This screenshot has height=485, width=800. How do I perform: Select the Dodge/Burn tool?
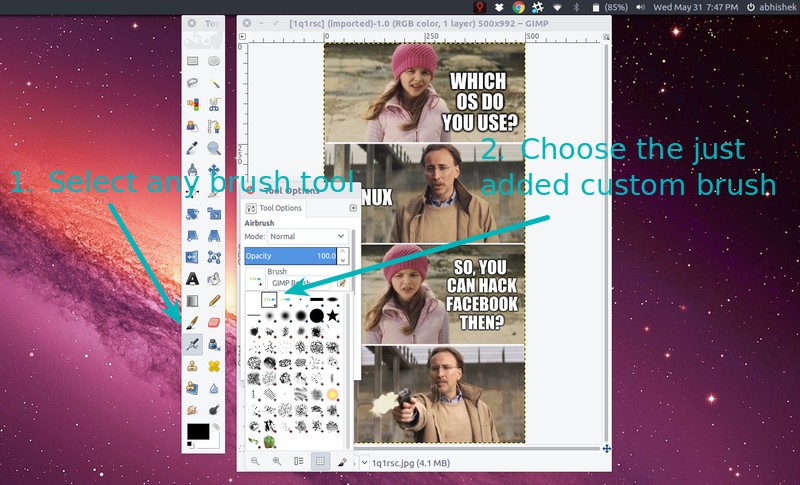[214, 410]
